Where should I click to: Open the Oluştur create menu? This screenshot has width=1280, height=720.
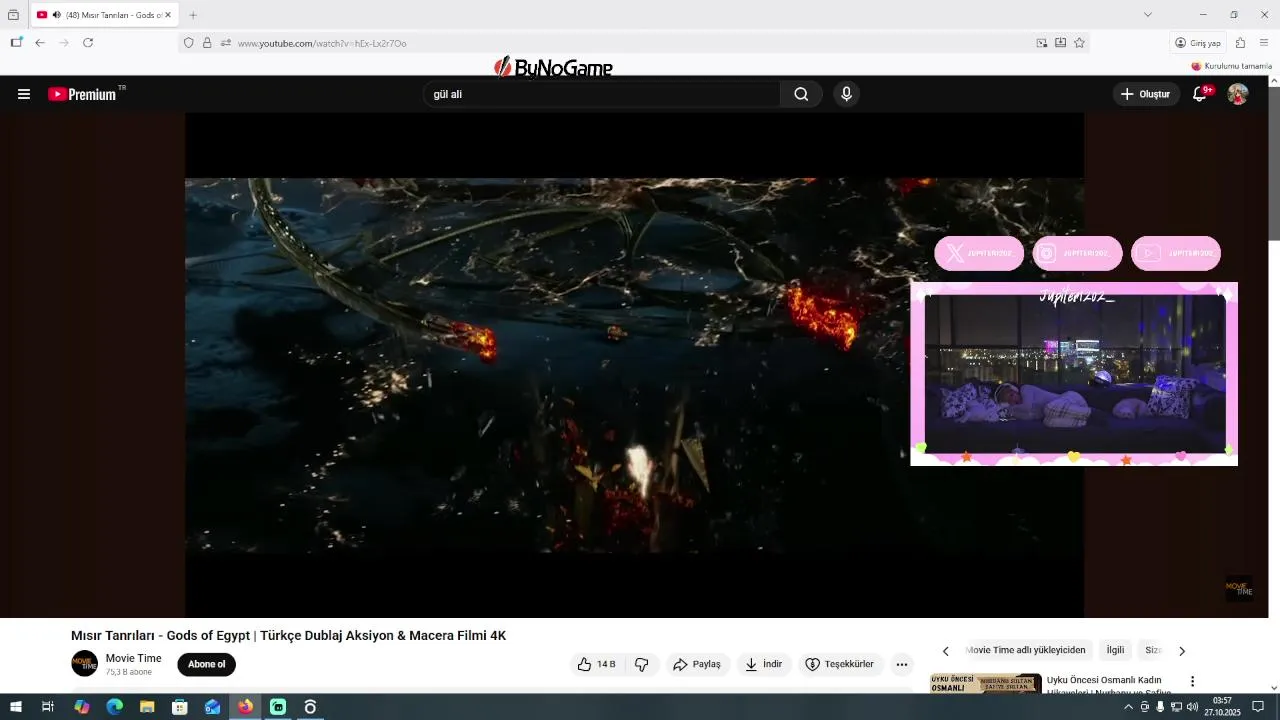tap(1146, 94)
